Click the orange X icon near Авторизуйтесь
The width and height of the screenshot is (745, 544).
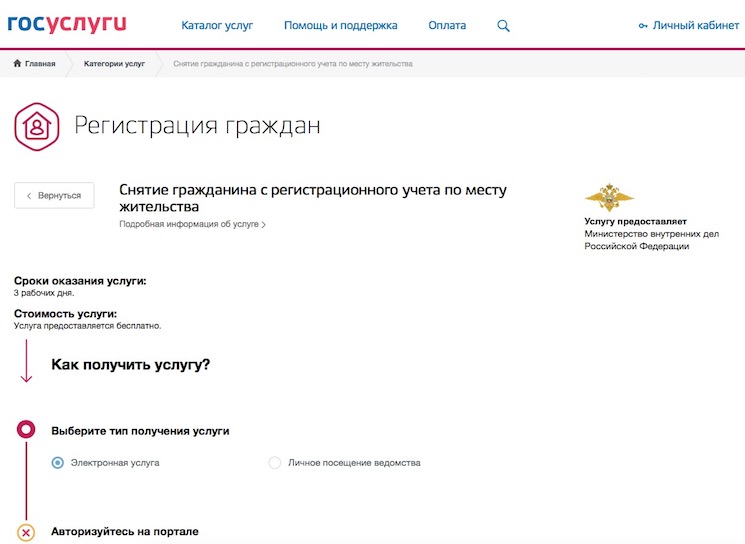[x=27, y=532]
